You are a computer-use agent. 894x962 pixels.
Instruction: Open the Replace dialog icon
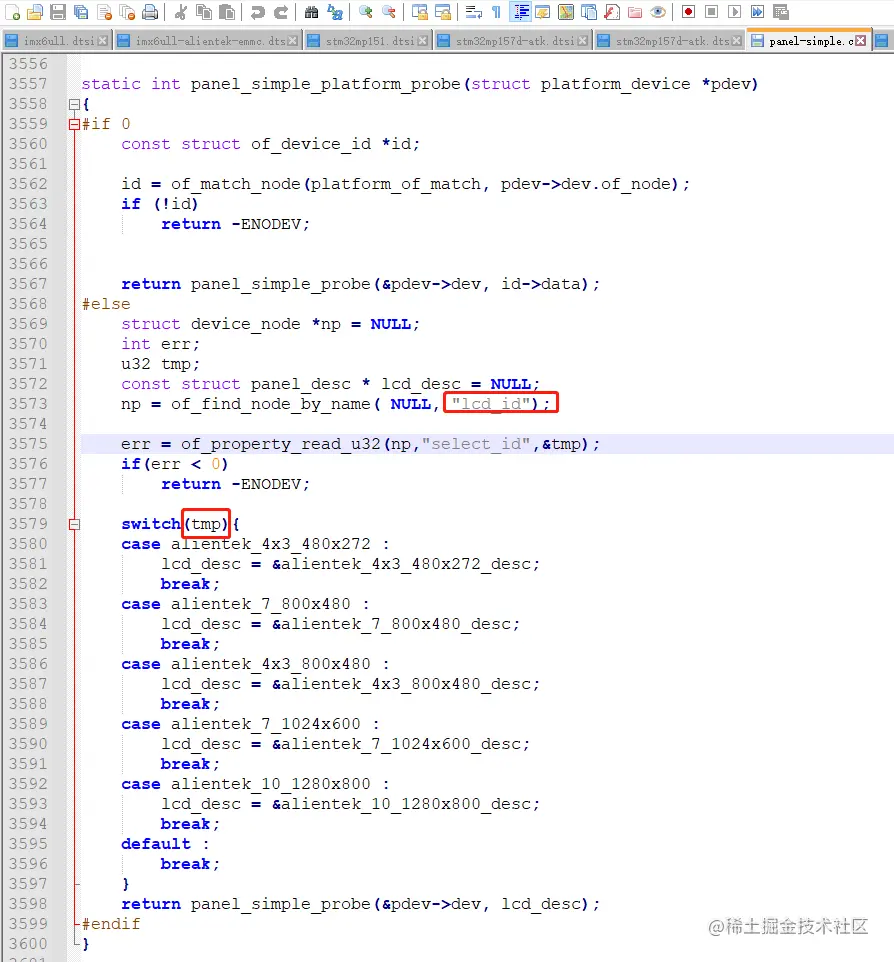click(335, 12)
